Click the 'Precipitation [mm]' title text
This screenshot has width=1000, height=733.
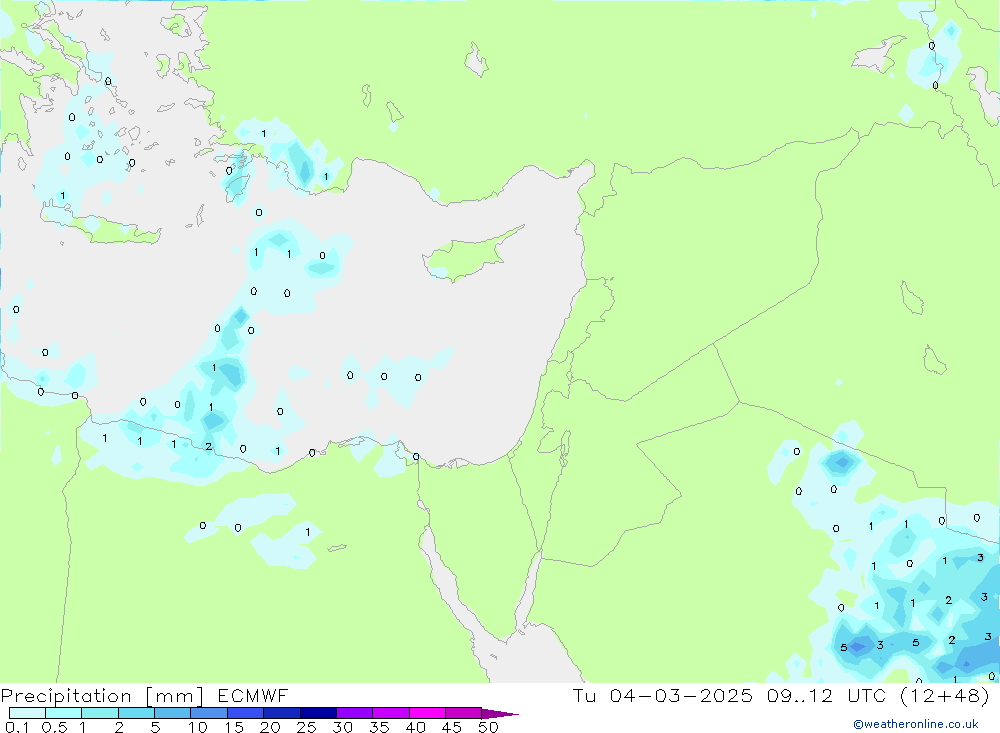coord(103,696)
